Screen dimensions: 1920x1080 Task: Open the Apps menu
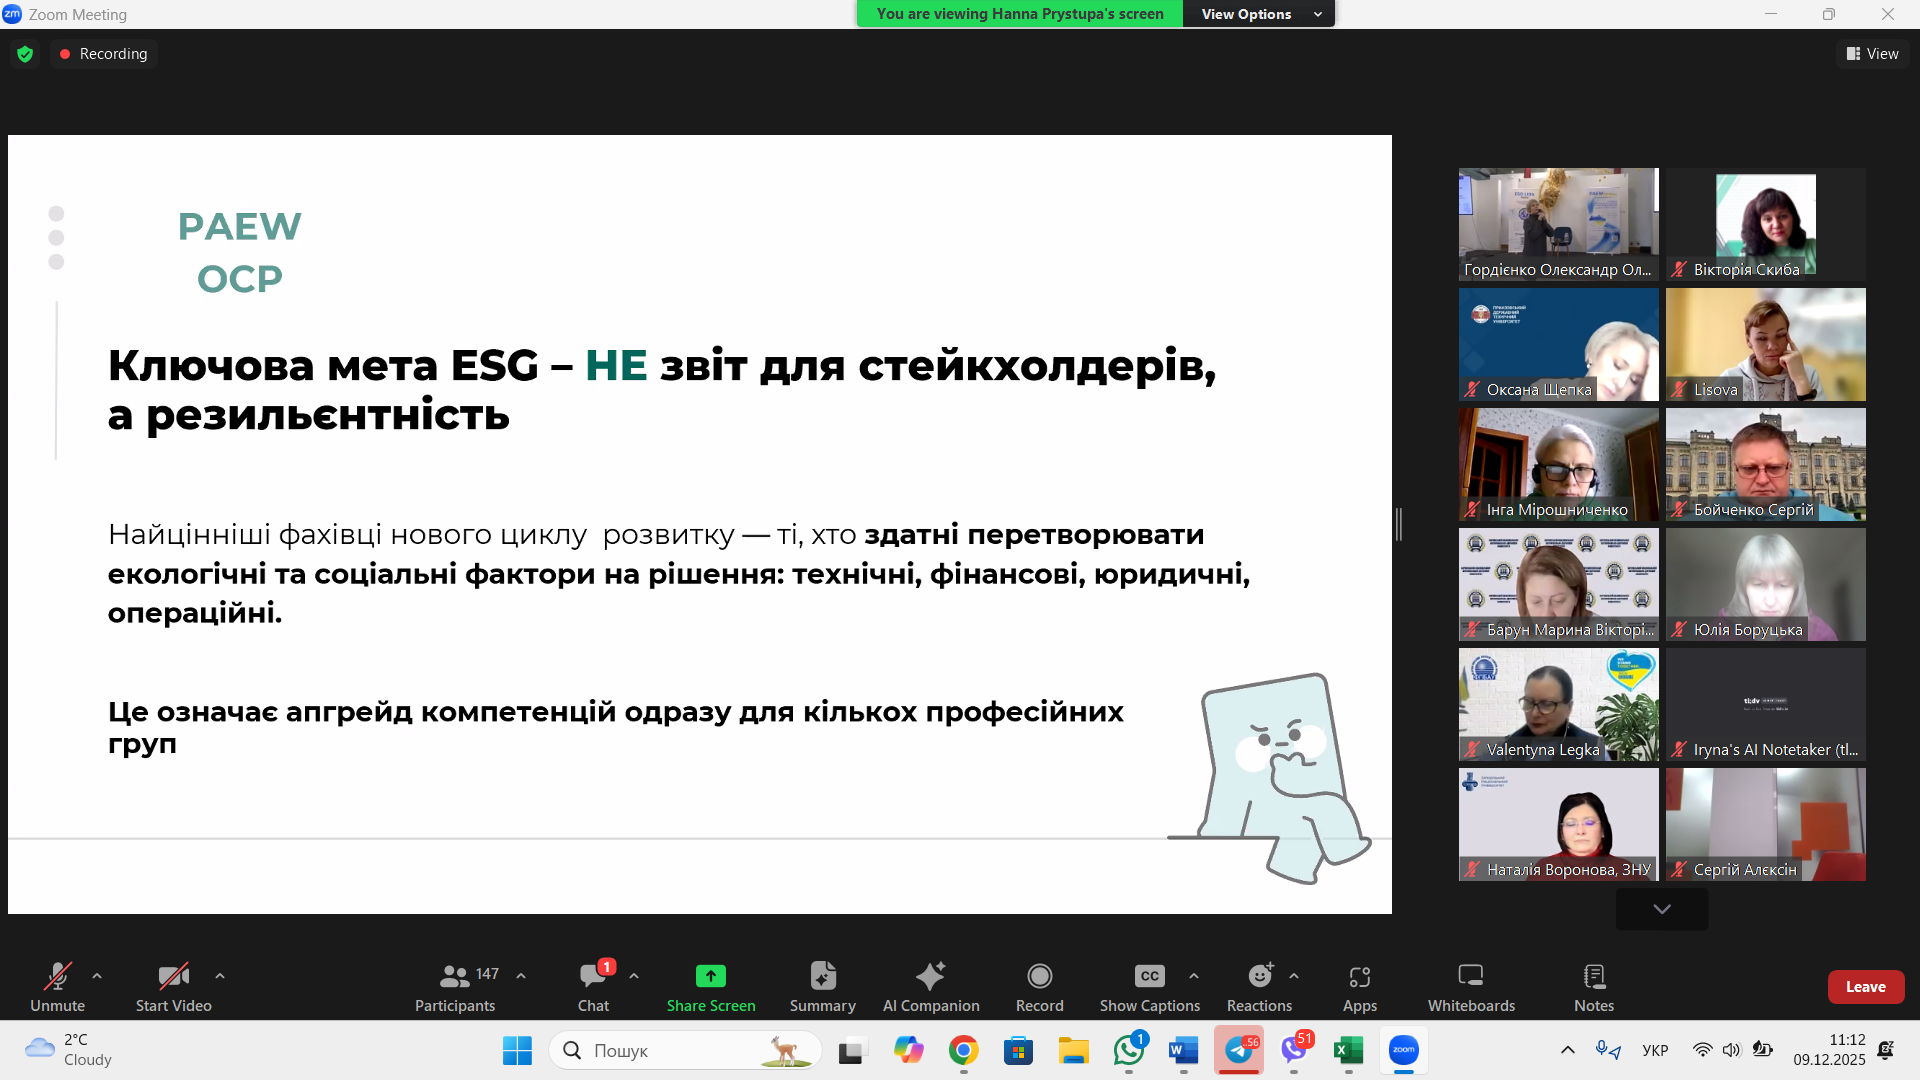1359,985
